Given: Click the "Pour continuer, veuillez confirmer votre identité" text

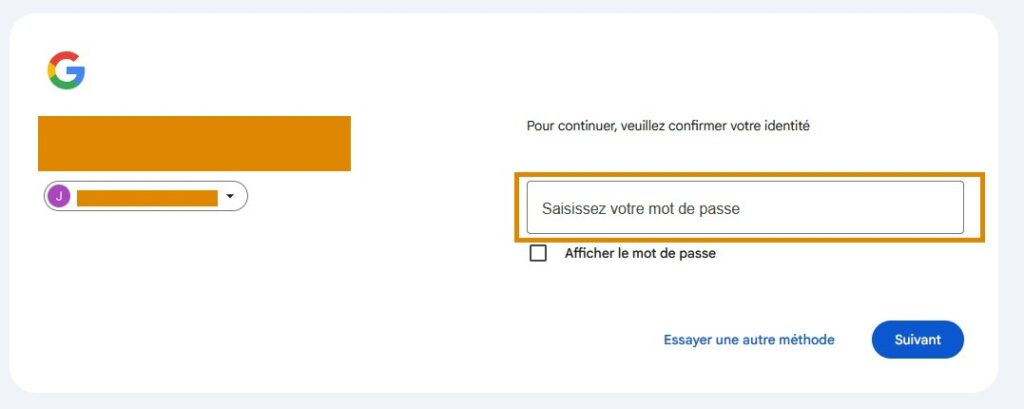Looking at the screenshot, I should click(x=668, y=126).
